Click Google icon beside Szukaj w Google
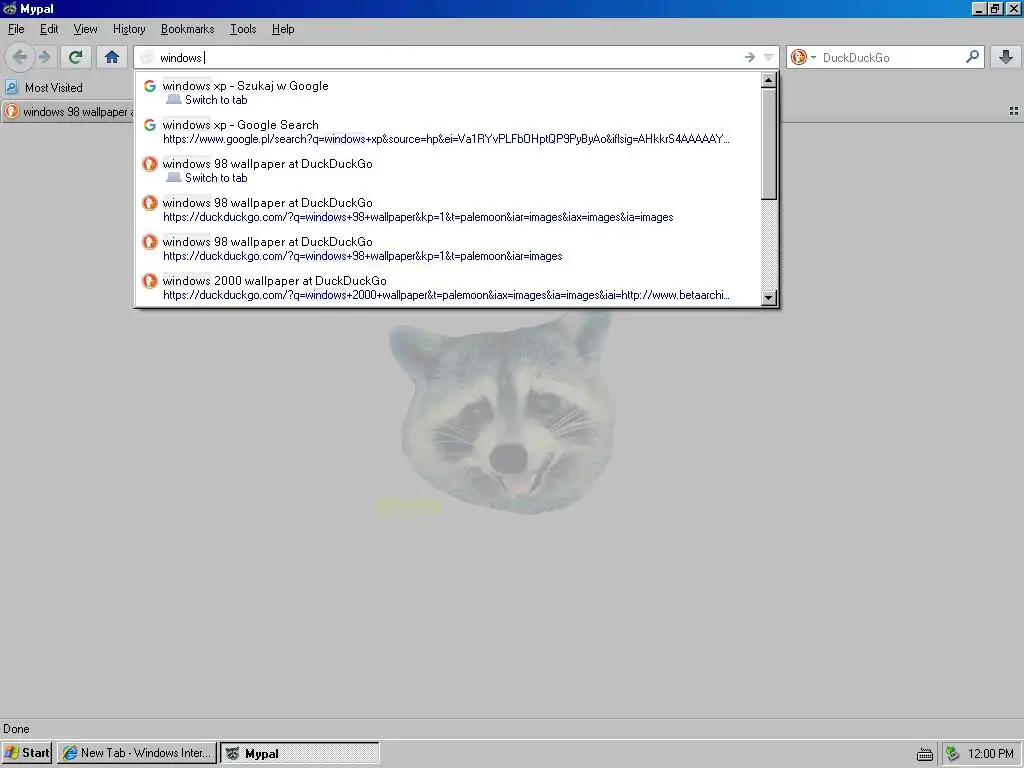The image size is (1024, 768). tap(150, 86)
